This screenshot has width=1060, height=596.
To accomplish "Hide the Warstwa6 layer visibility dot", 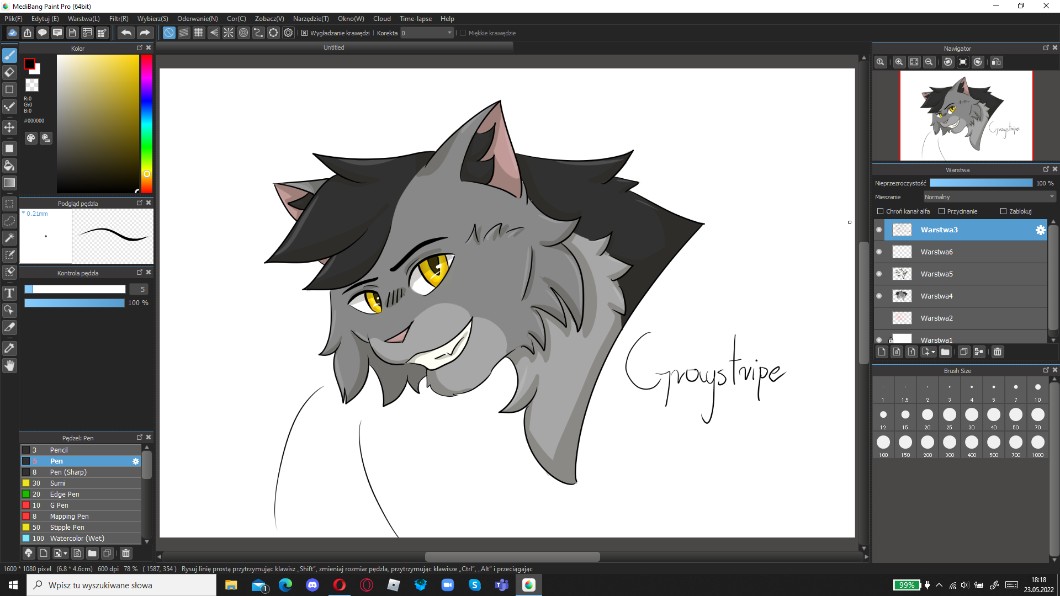I will pyautogui.click(x=879, y=252).
